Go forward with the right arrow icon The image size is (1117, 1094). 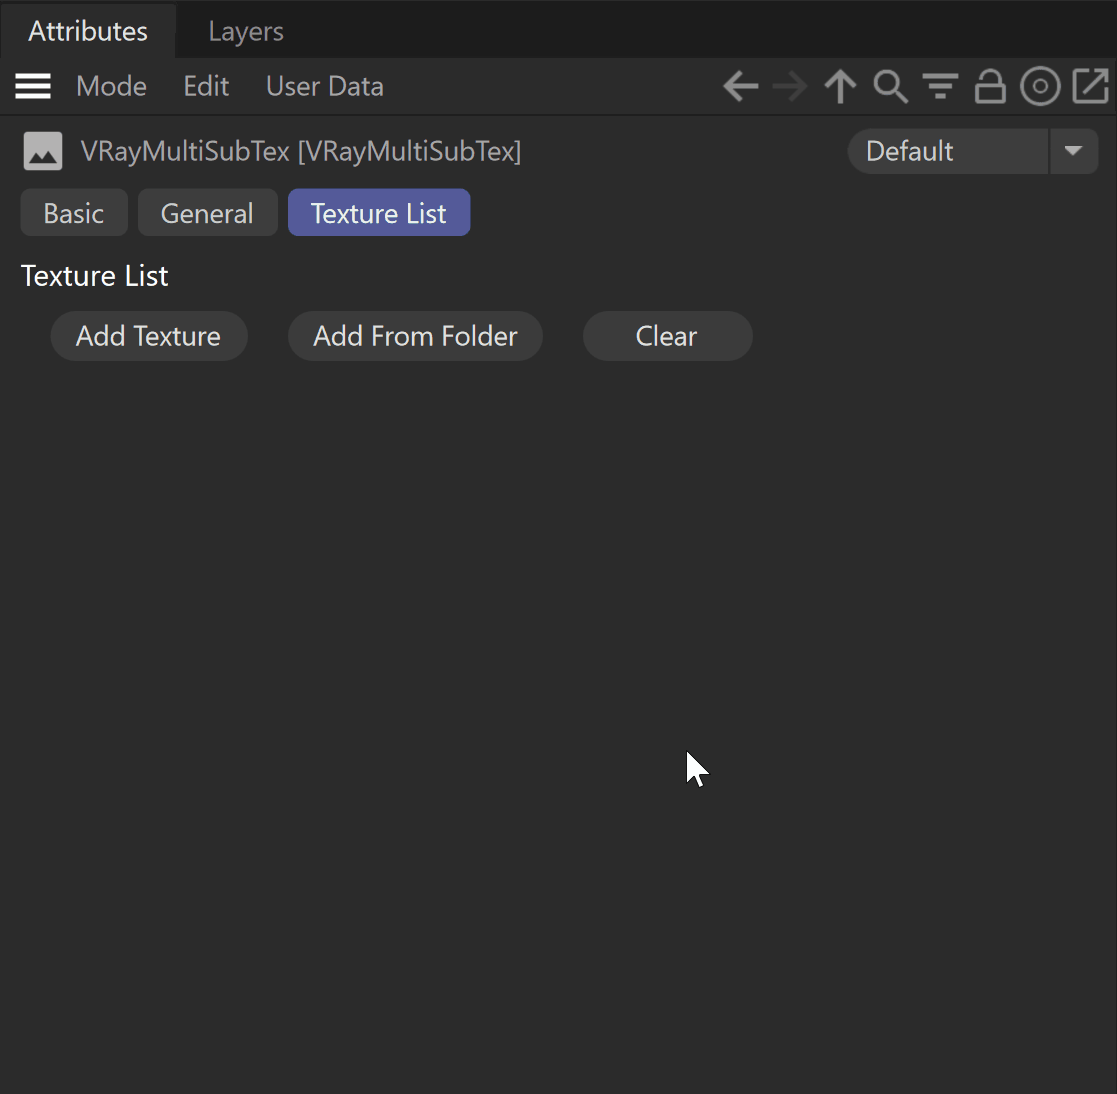[790, 87]
